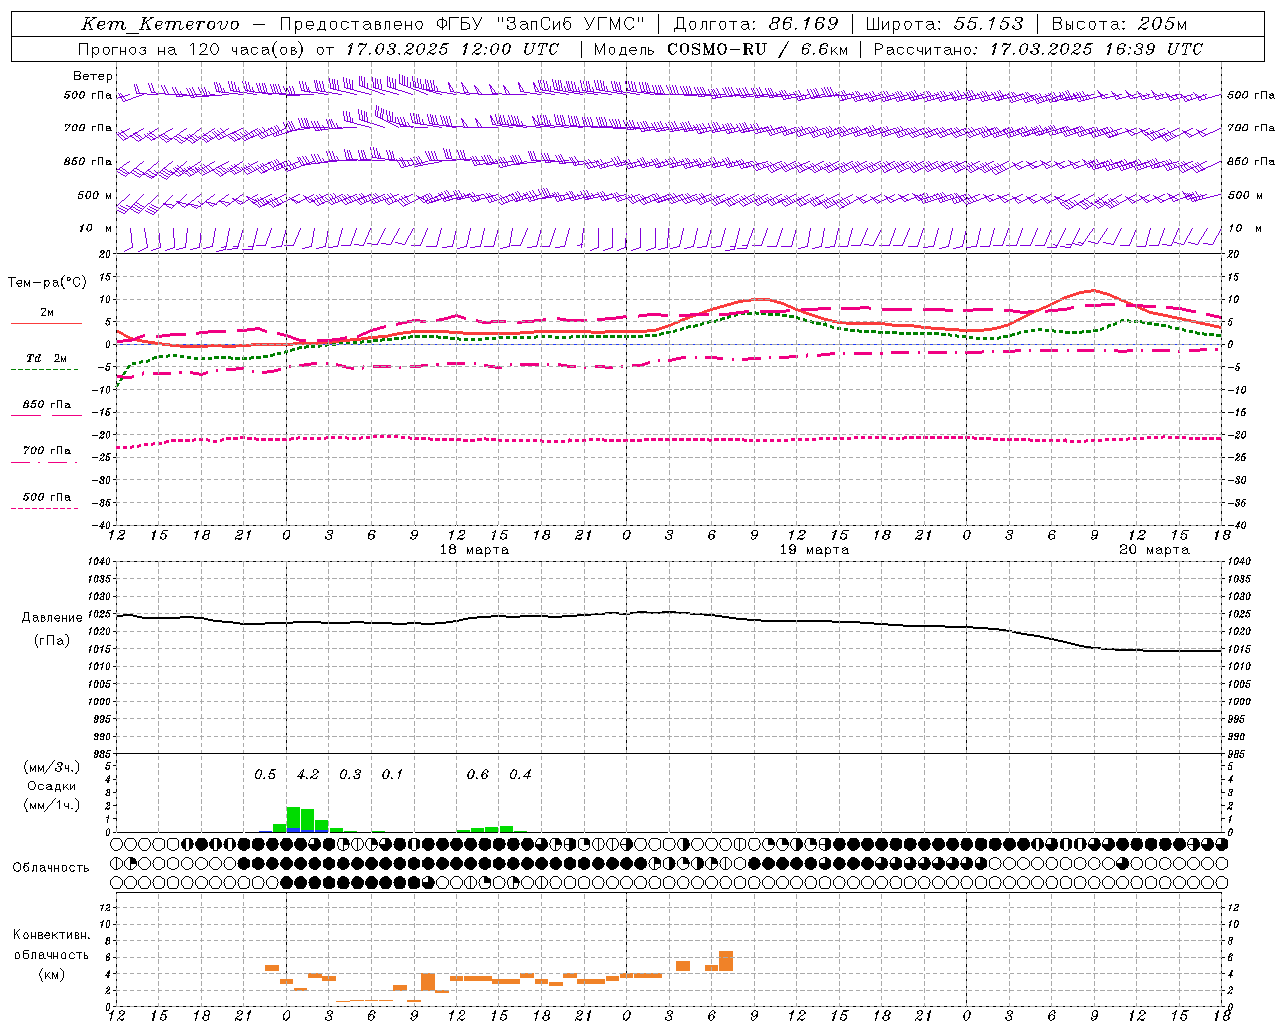Click the '700 гПа' temperature legend entry

click(46, 450)
